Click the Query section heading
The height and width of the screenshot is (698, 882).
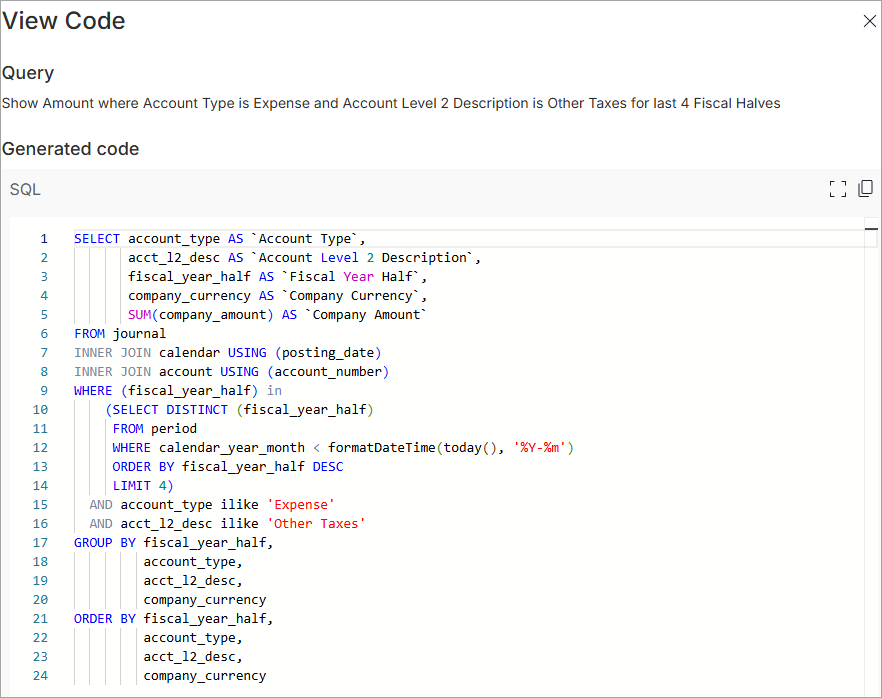27,72
